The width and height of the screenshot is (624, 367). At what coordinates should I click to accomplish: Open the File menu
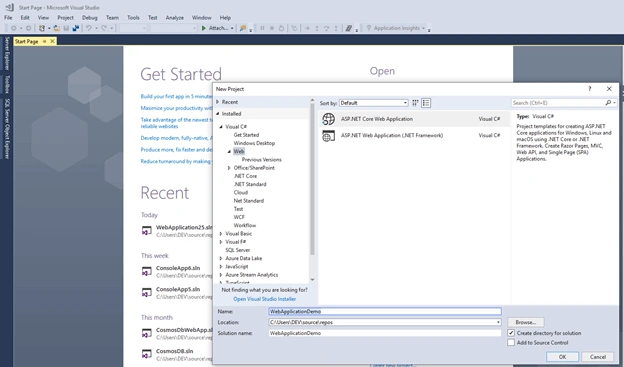click(8, 18)
